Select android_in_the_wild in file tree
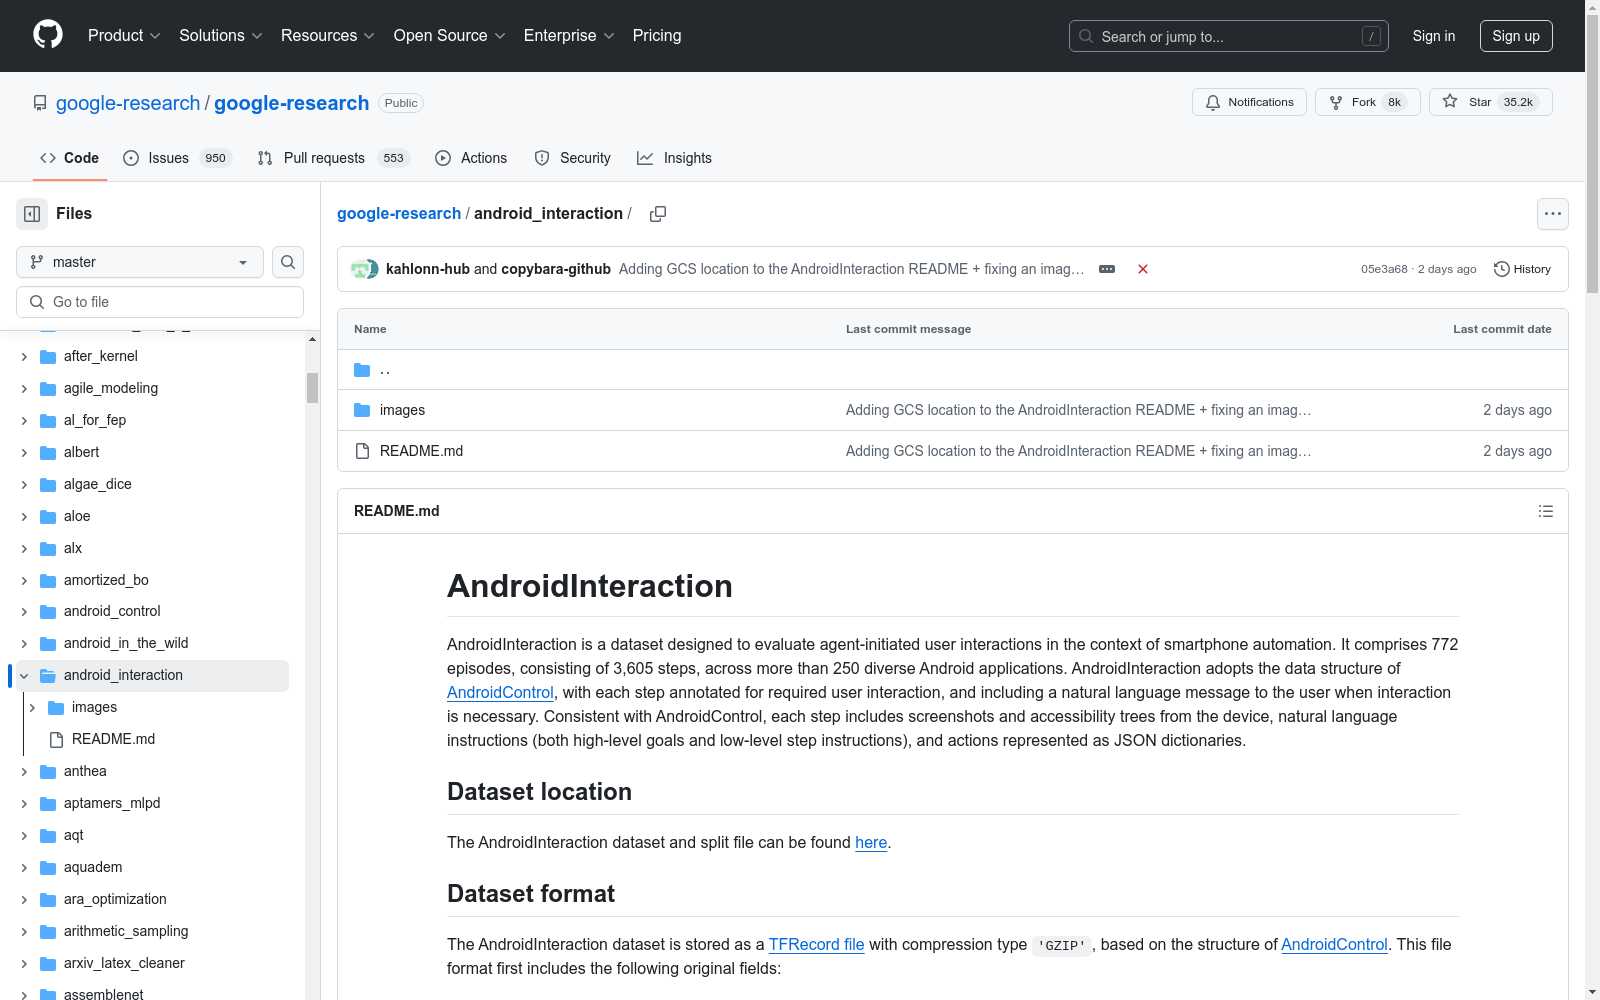The height and width of the screenshot is (1000, 1600). [126, 643]
